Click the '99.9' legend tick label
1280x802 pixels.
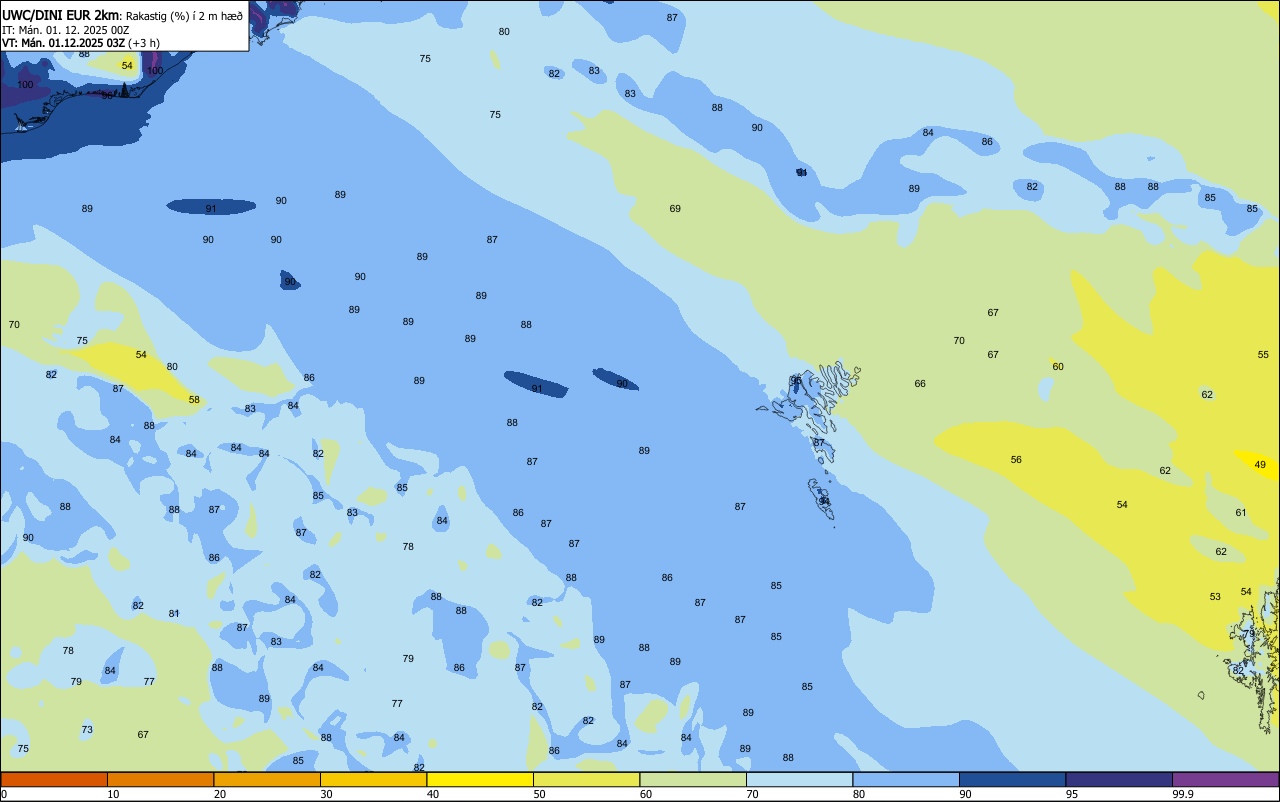click(x=1184, y=794)
